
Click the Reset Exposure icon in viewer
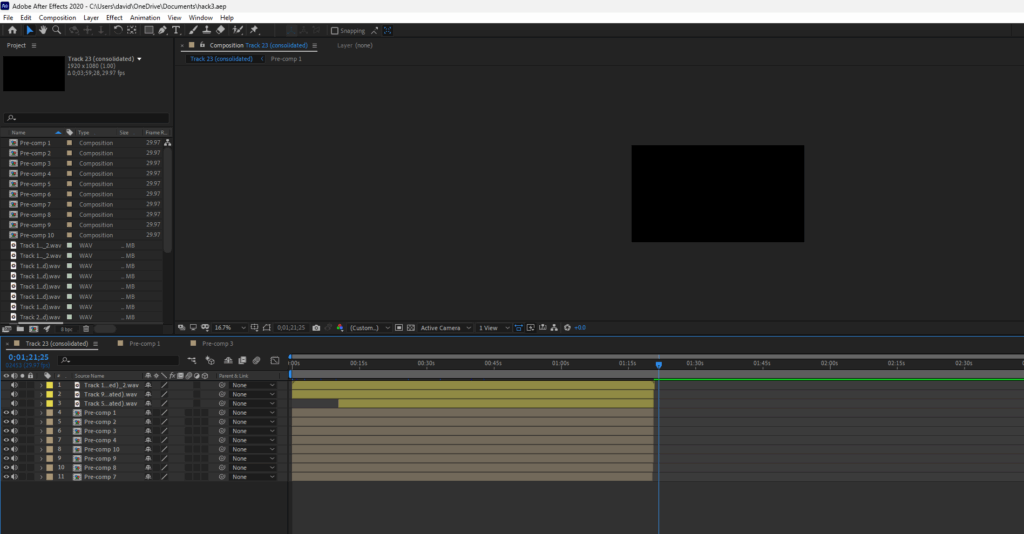tap(568, 328)
